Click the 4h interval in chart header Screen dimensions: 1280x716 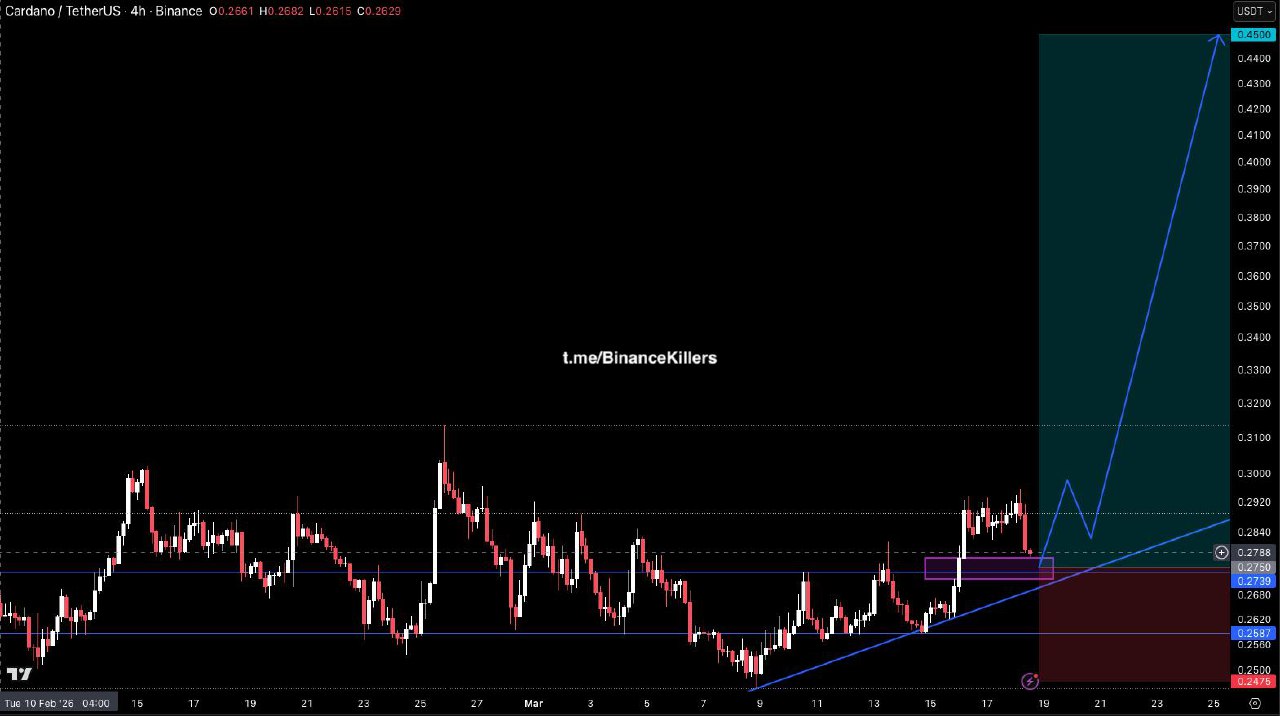pos(138,11)
